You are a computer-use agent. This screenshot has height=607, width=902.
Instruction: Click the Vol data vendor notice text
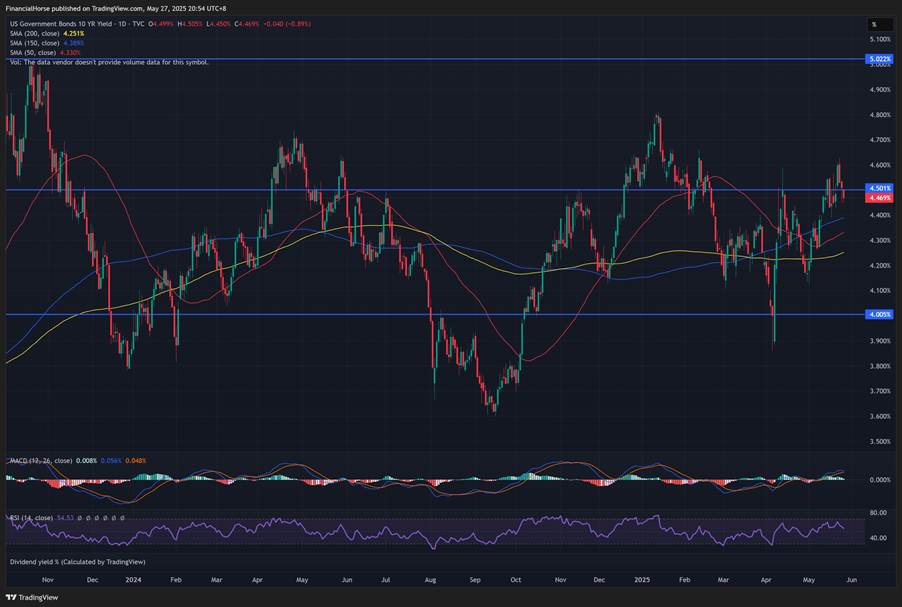[x=110, y=62]
